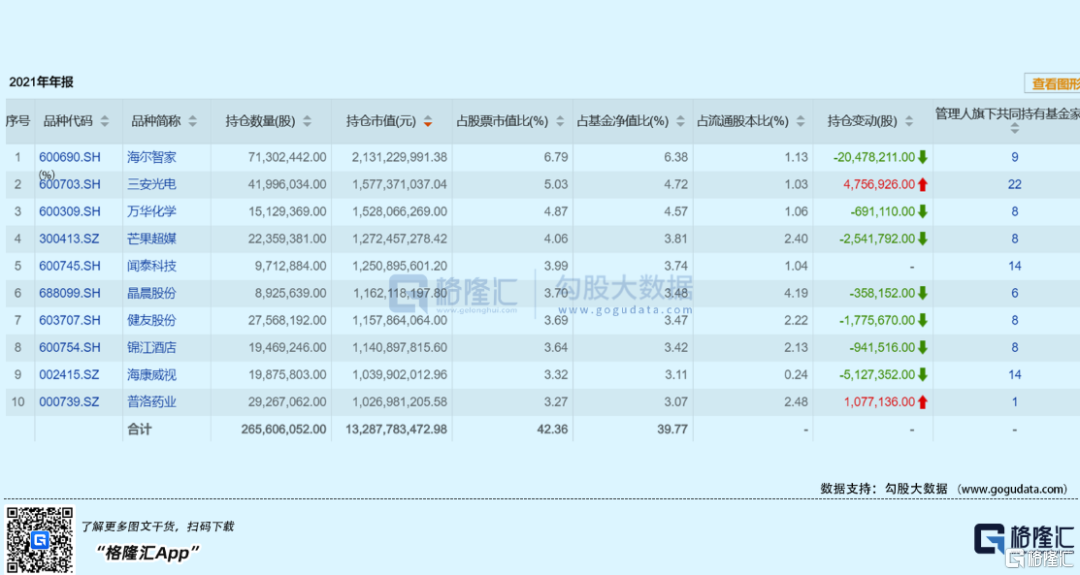Click the QR code for 格隆汇App
Screen dimensions: 1080x575
[x=39, y=539]
